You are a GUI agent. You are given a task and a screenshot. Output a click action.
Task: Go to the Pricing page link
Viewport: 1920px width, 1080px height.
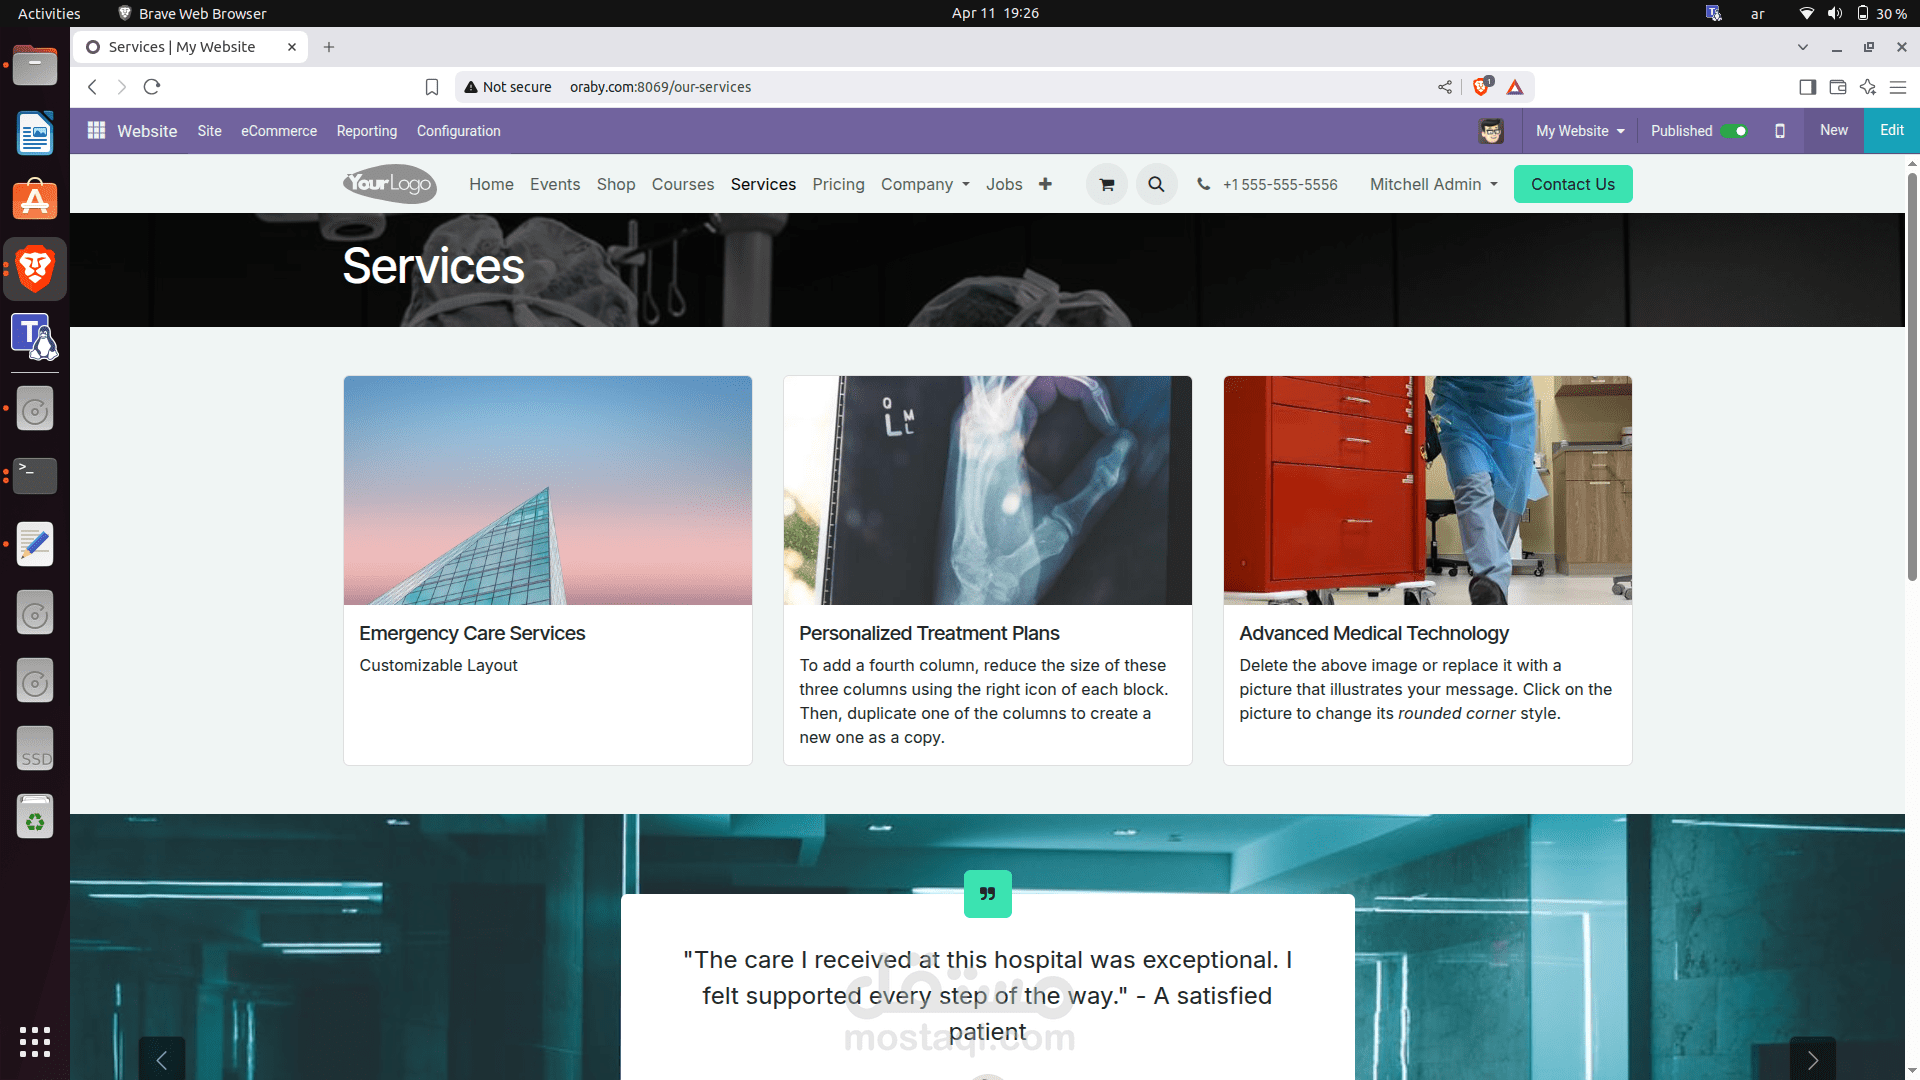coord(838,185)
